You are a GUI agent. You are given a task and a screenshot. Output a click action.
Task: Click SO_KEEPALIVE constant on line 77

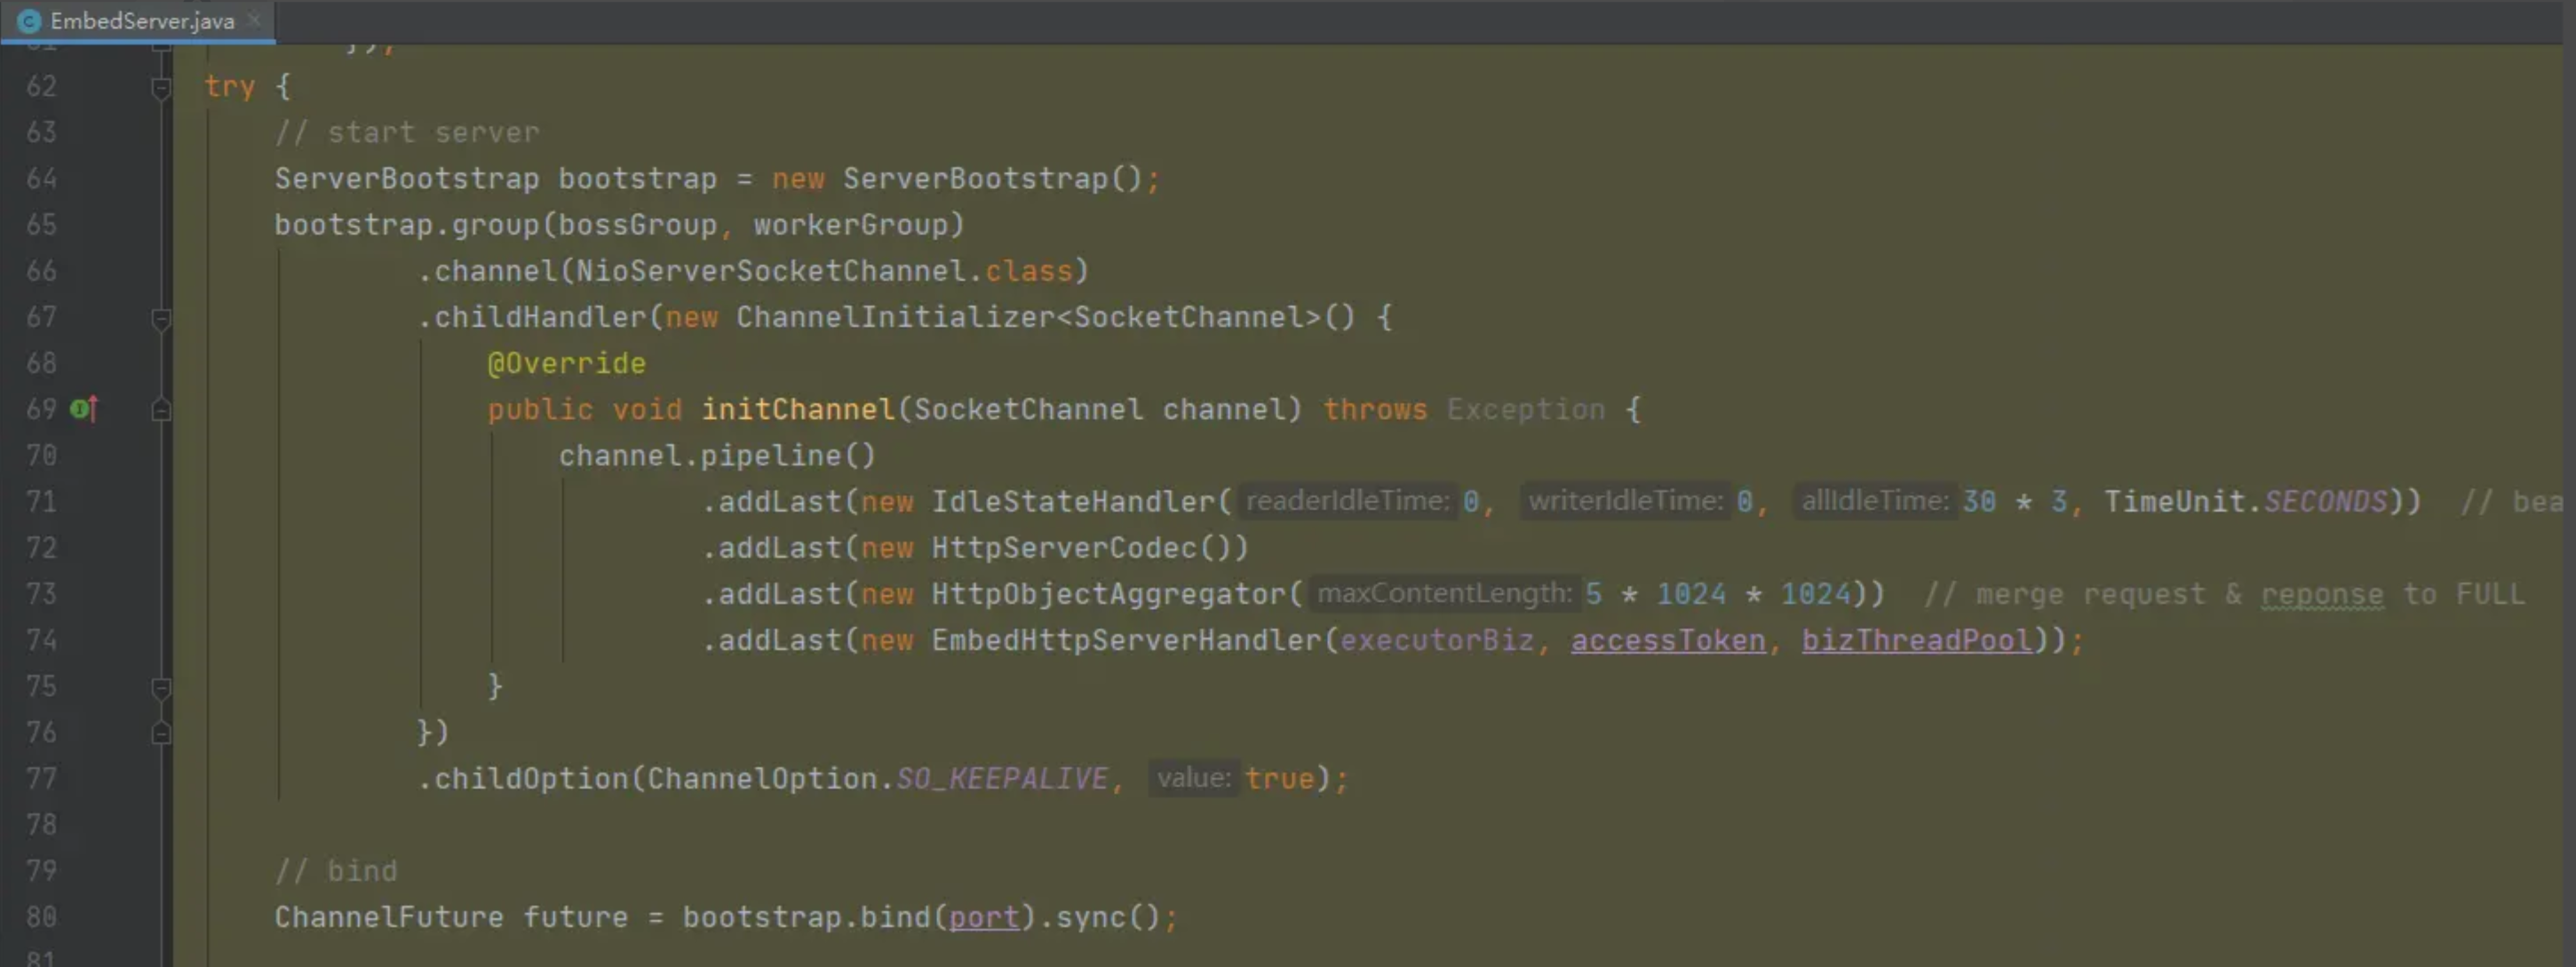tap(1001, 779)
